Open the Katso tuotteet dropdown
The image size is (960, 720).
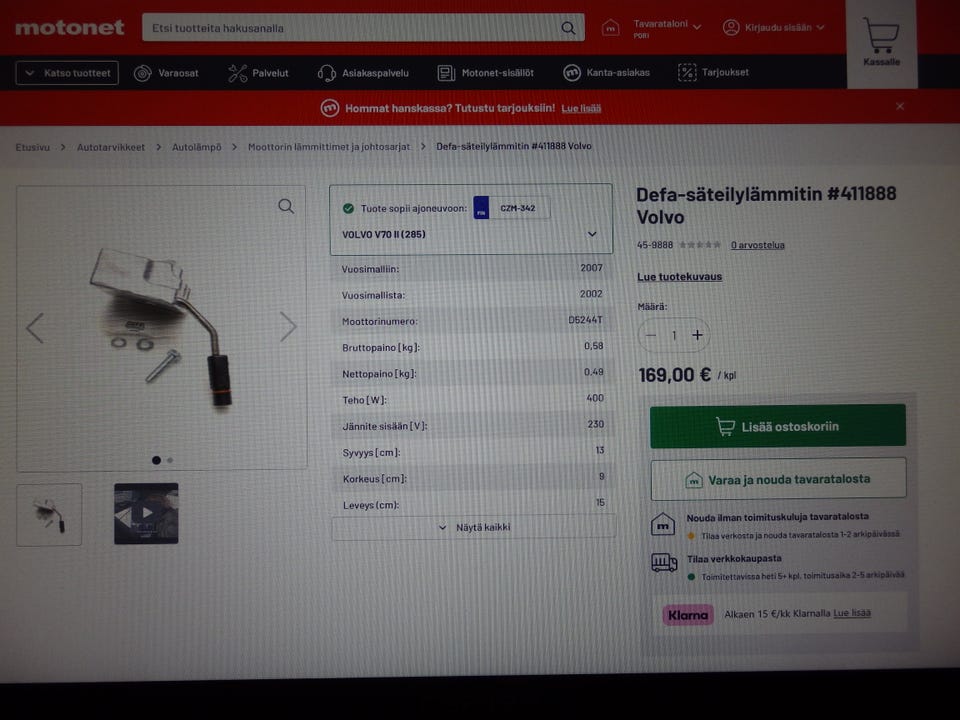pyautogui.click(x=67, y=73)
